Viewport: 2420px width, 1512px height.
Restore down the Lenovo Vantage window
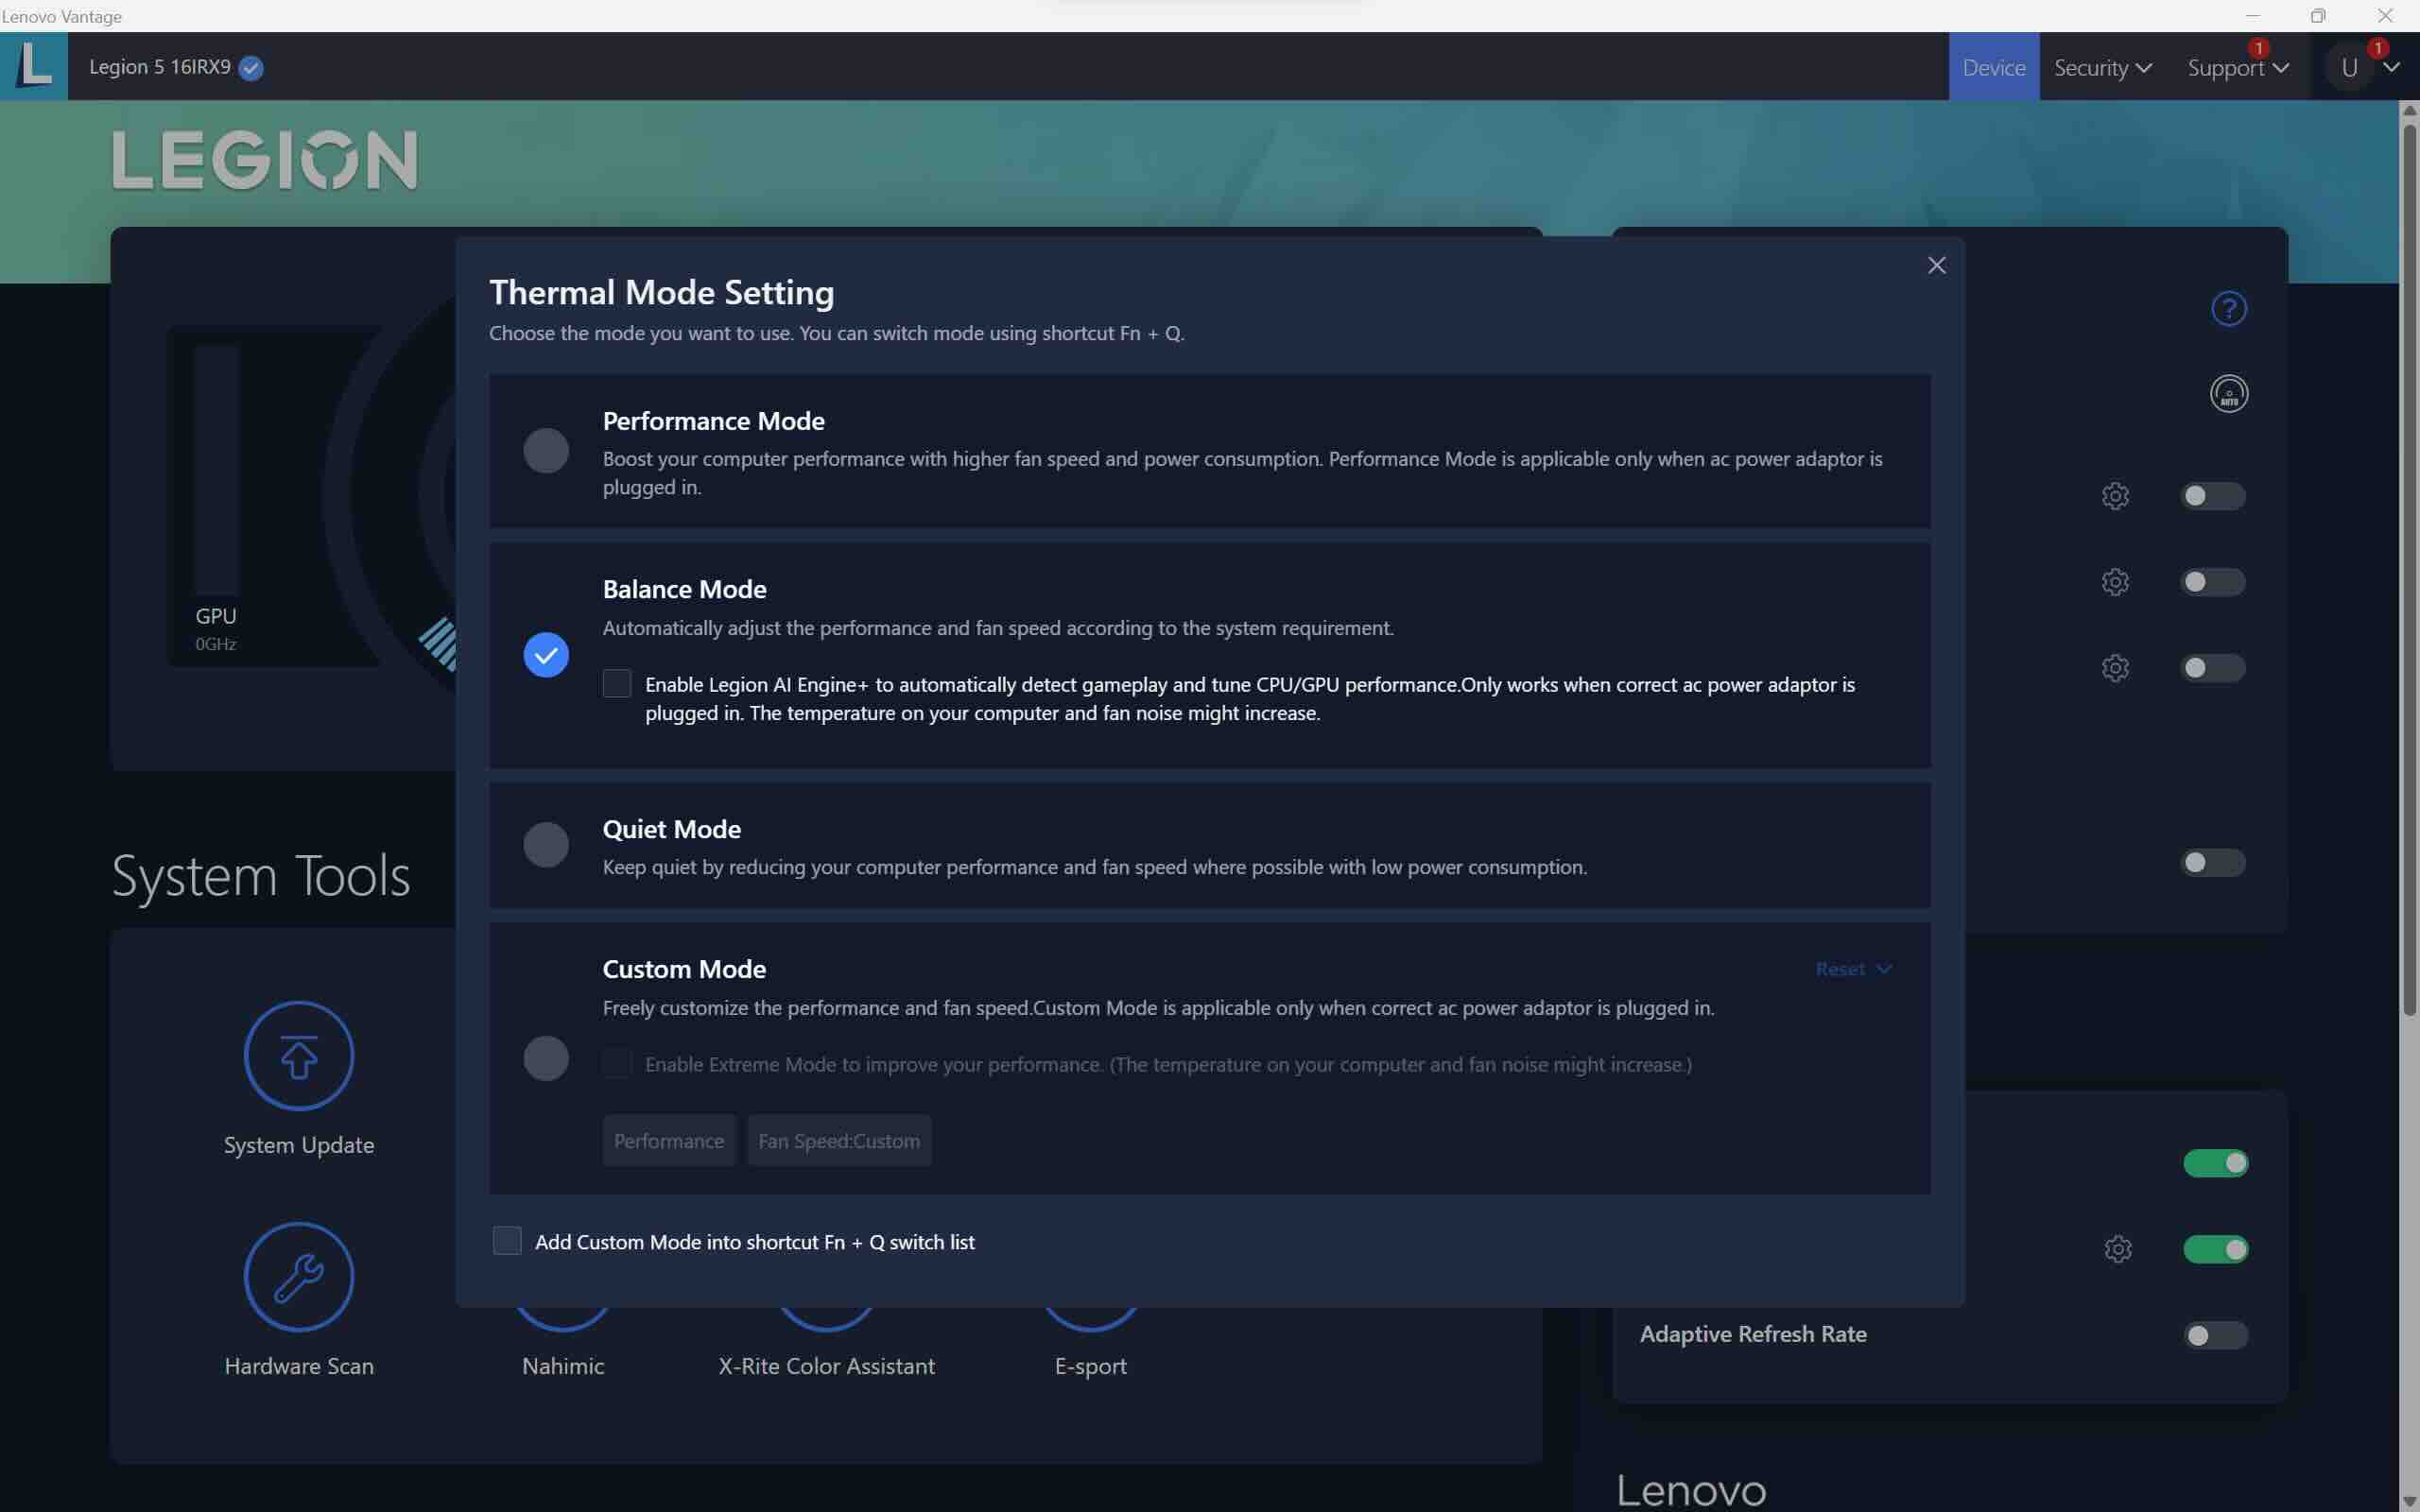(x=2318, y=16)
